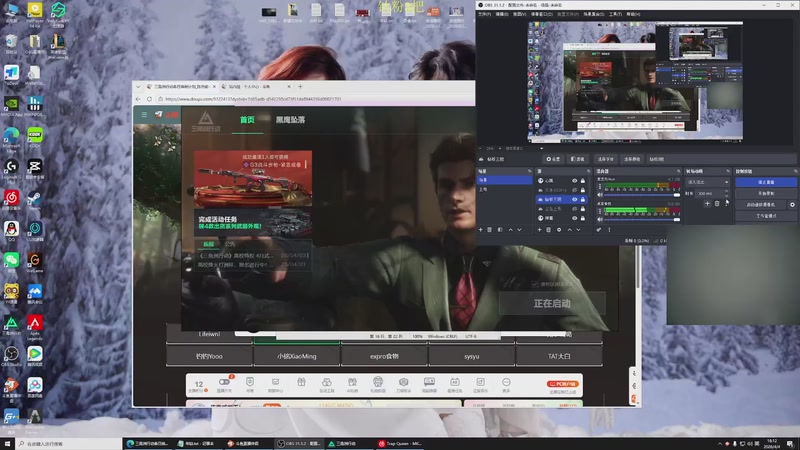The height and width of the screenshot is (450, 800).
Task: Open scene filters icon in Scenes toolbar
Action: (x=500, y=230)
